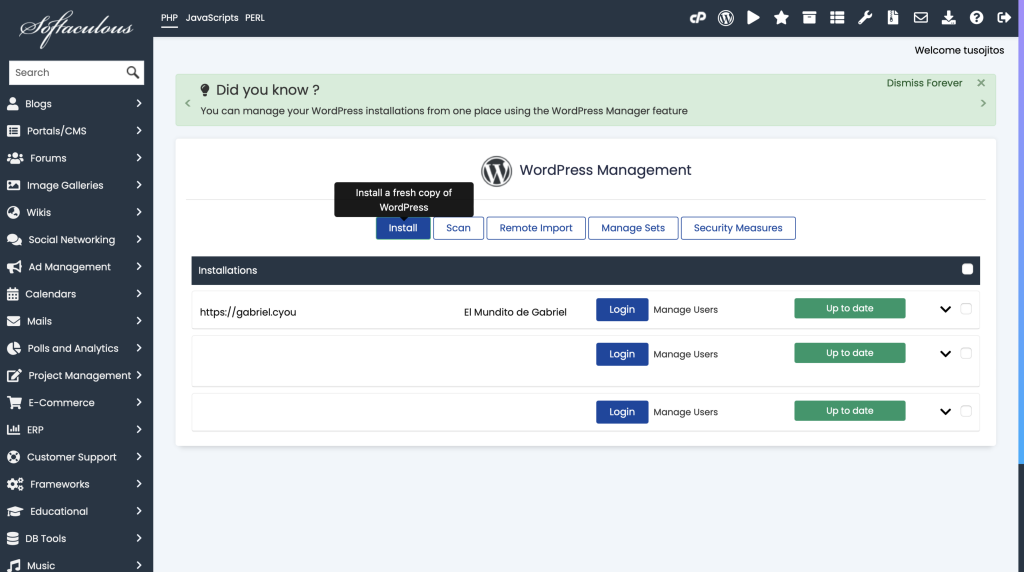Click the Remote Import button
Image resolution: width=1024 pixels, height=572 pixels.
(x=536, y=228)
